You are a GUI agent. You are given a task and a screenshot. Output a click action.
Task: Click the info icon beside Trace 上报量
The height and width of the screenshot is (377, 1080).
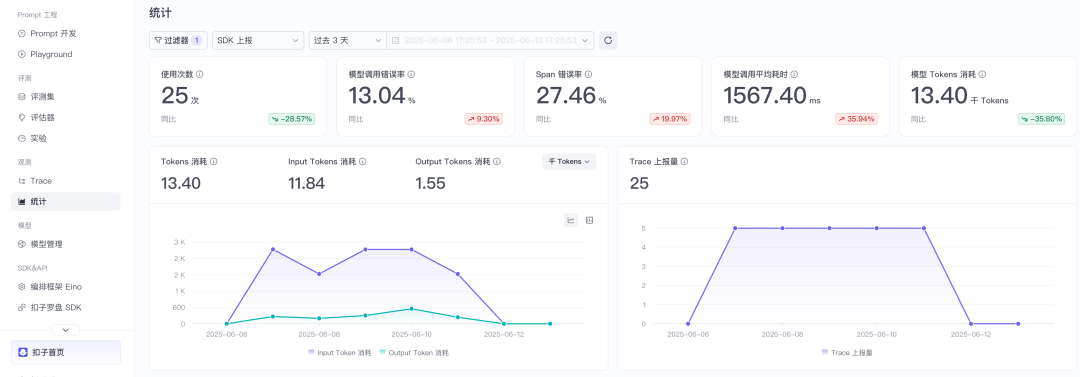(685, 162)
